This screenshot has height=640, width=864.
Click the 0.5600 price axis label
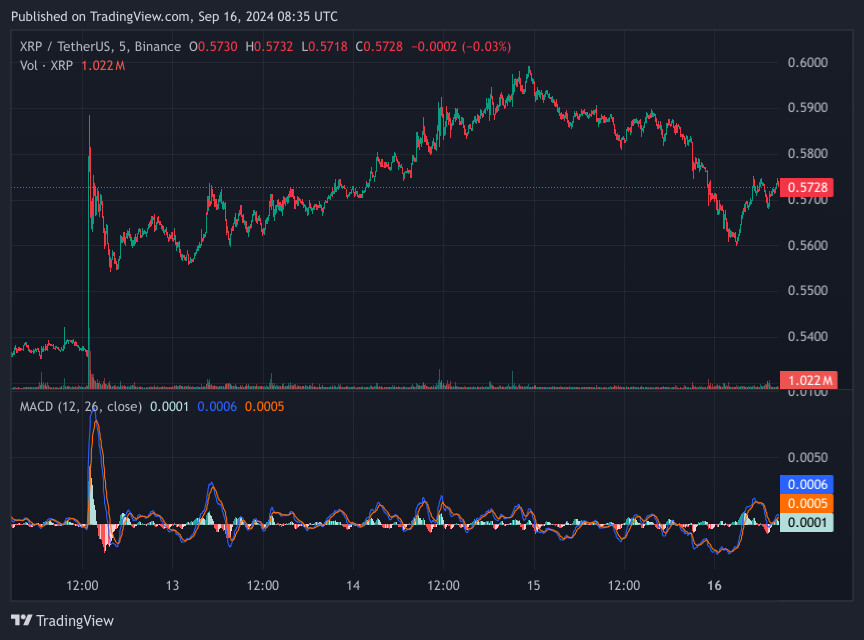point(808,245)
